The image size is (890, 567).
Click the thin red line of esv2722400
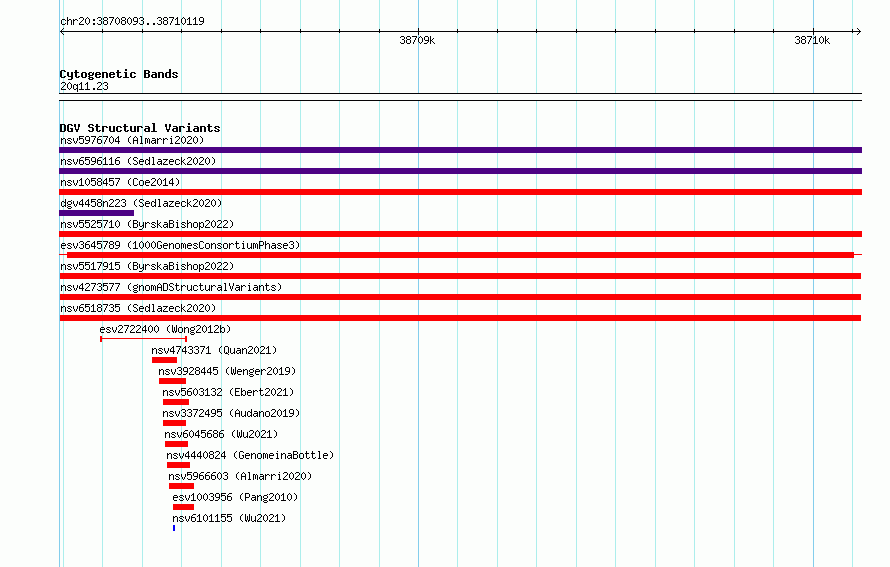[144, 339]
